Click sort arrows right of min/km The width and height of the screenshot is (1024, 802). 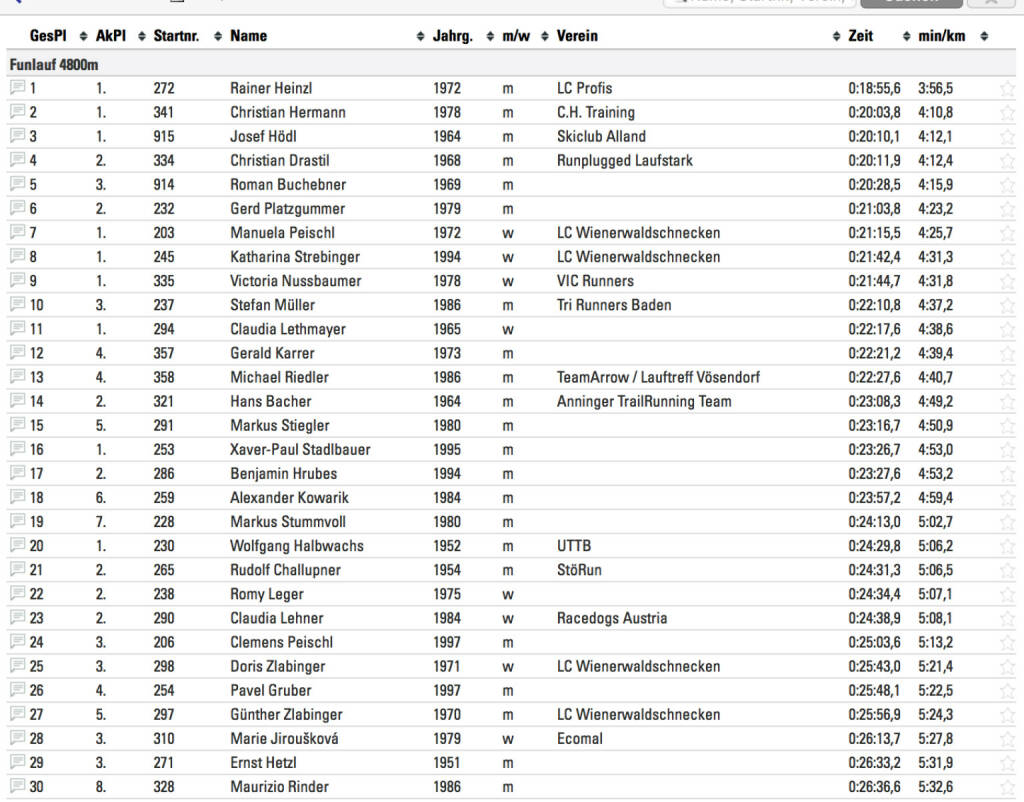pyautogui.click(x=984, y=36)
